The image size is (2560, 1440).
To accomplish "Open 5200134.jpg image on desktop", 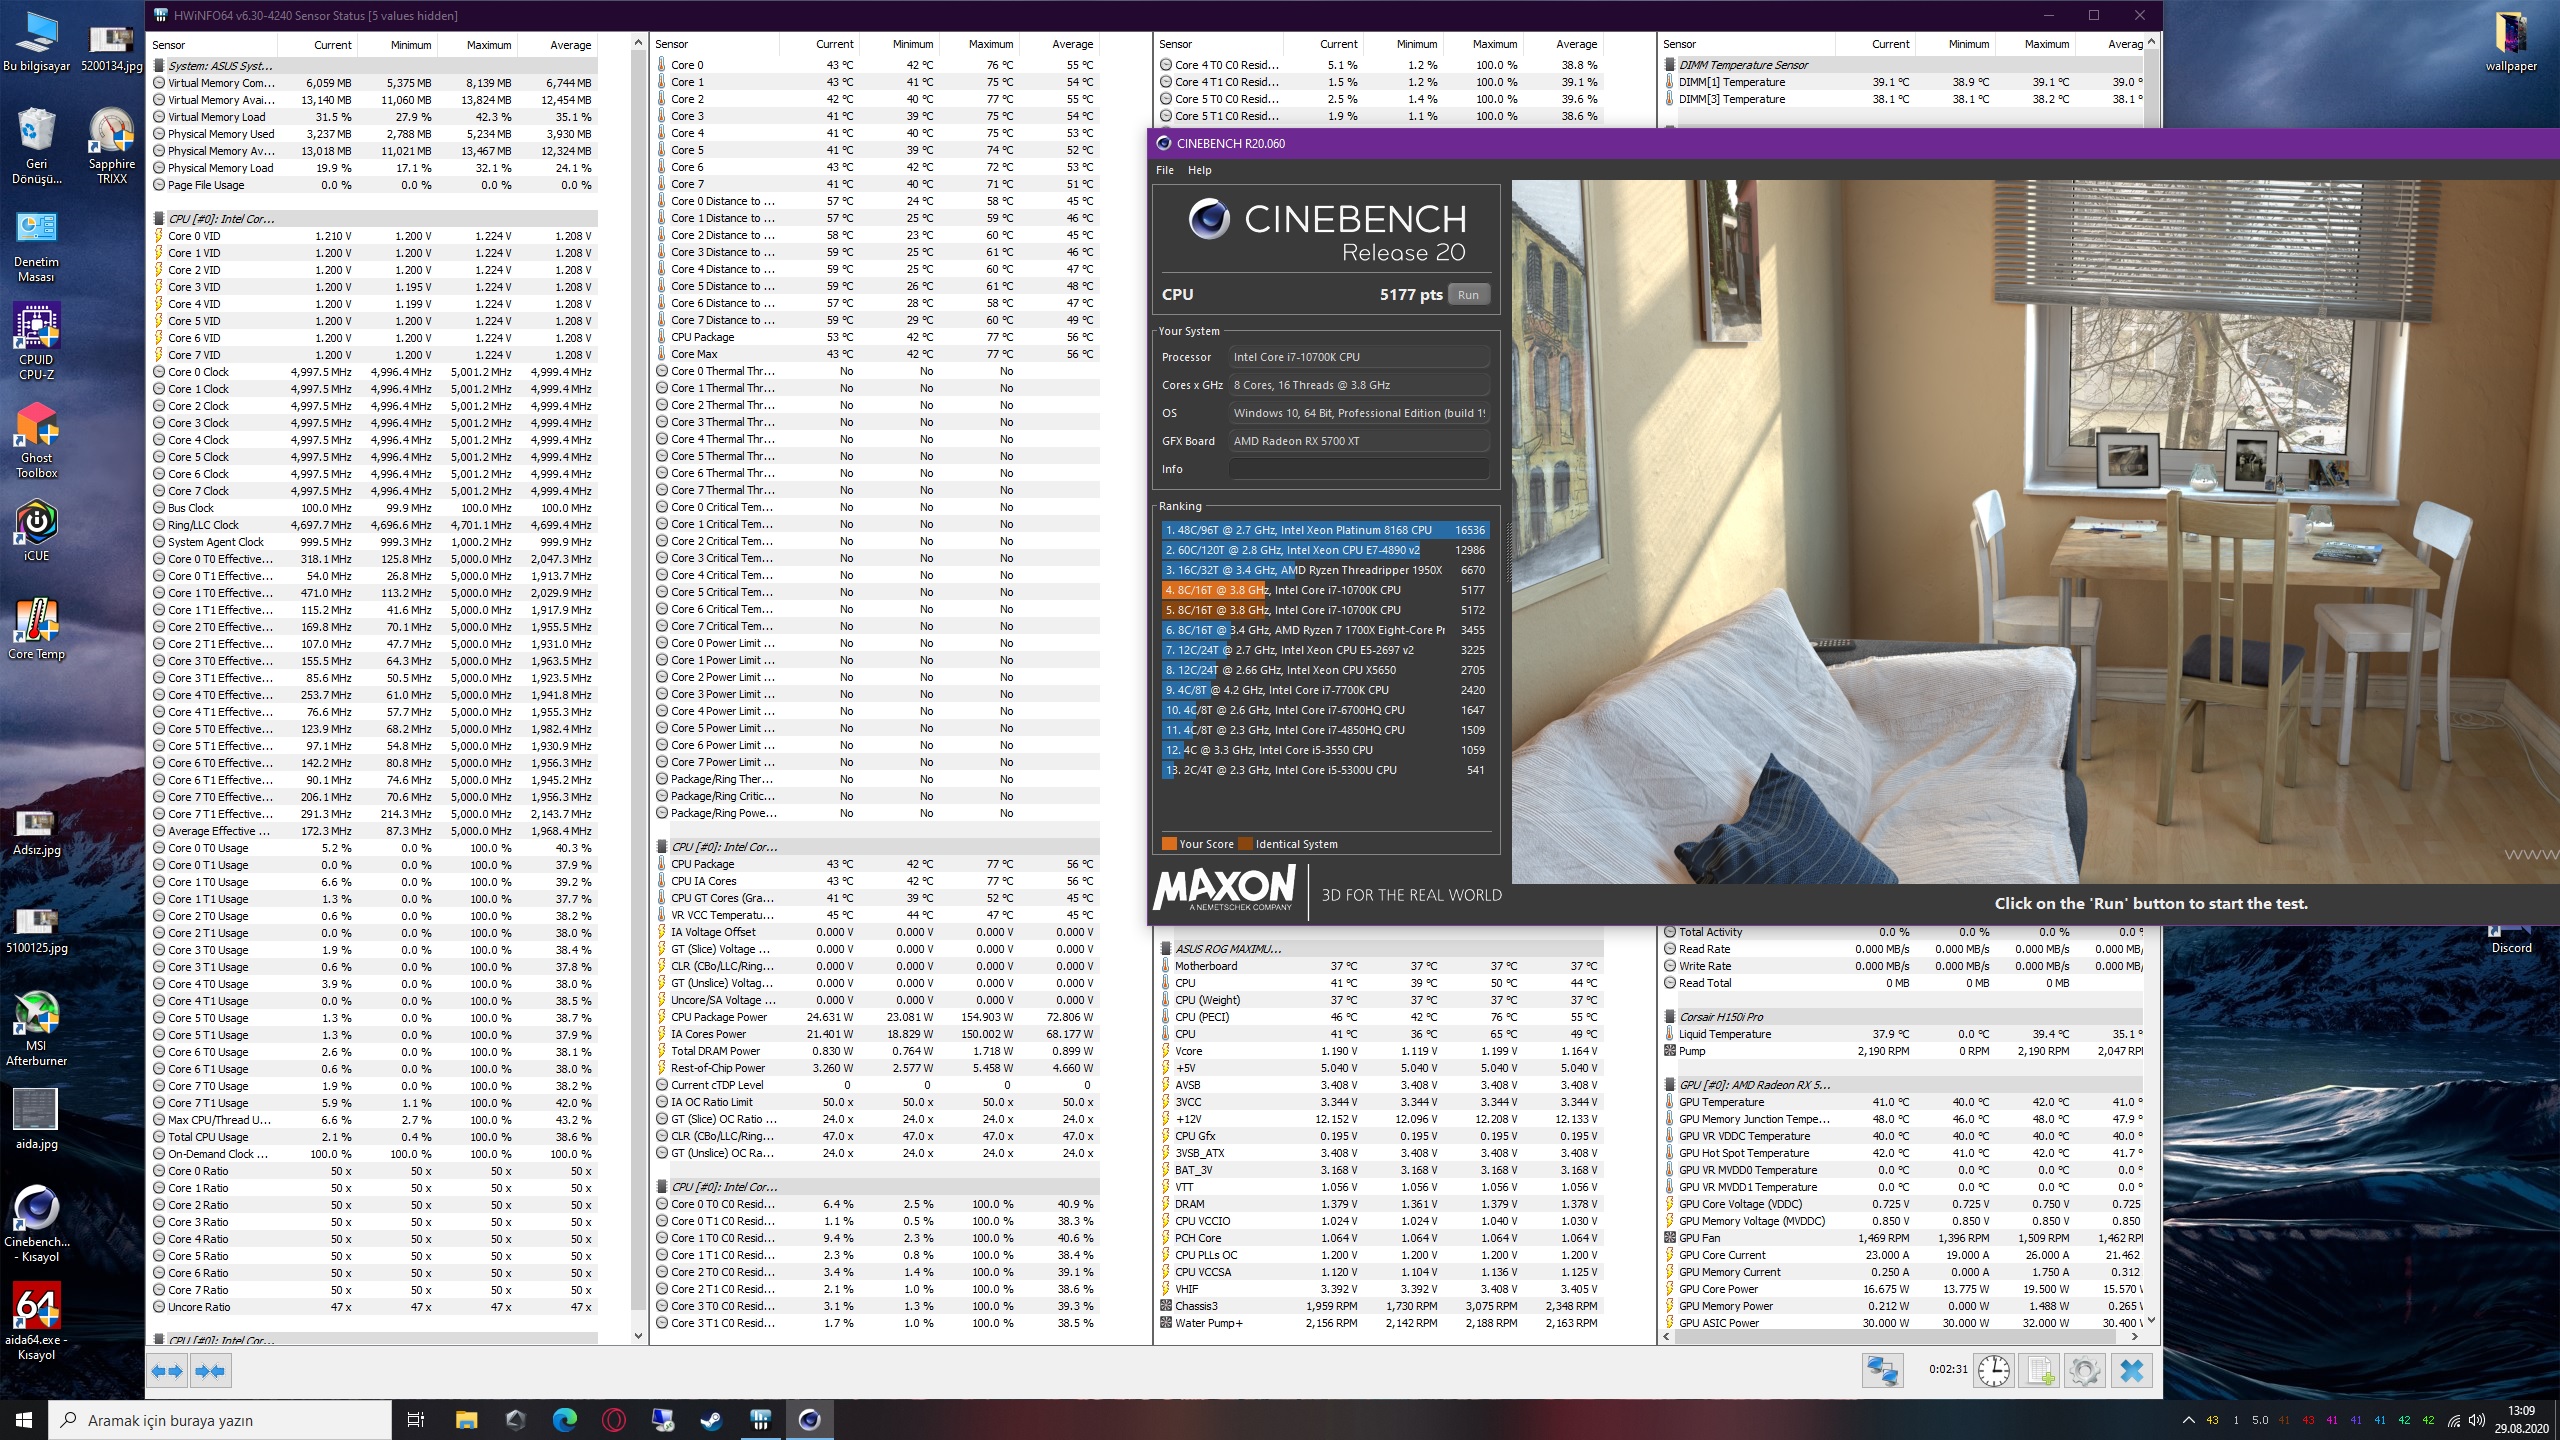I will click(111, 48).
